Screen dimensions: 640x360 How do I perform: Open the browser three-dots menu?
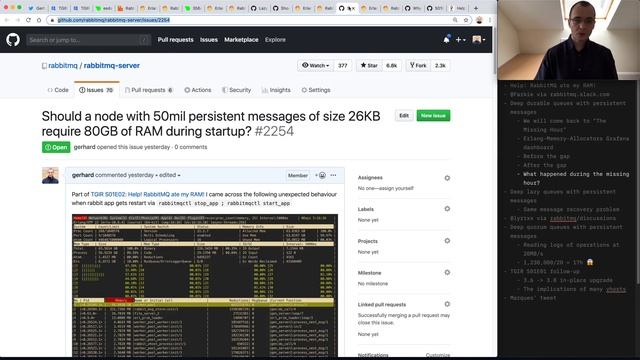tap(489, 20)
